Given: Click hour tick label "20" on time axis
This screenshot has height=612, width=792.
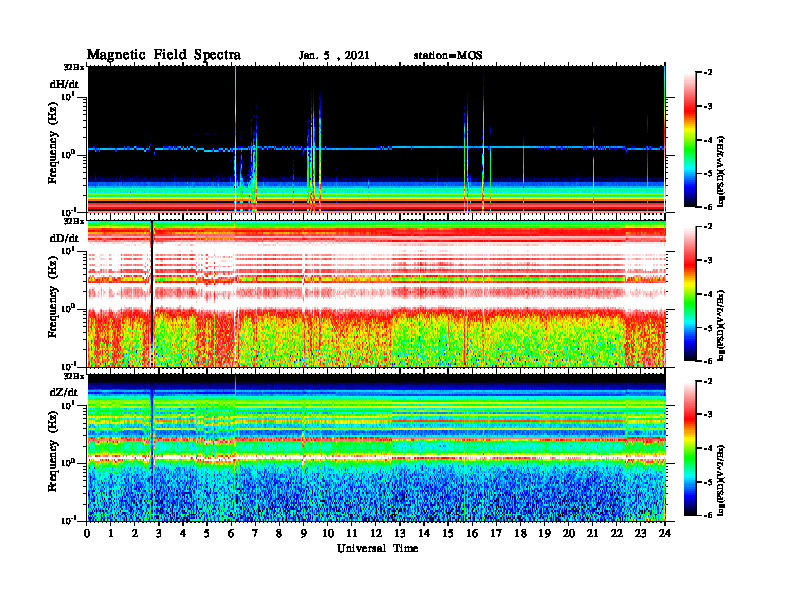Looking at the screenshot, I should 569,534.
